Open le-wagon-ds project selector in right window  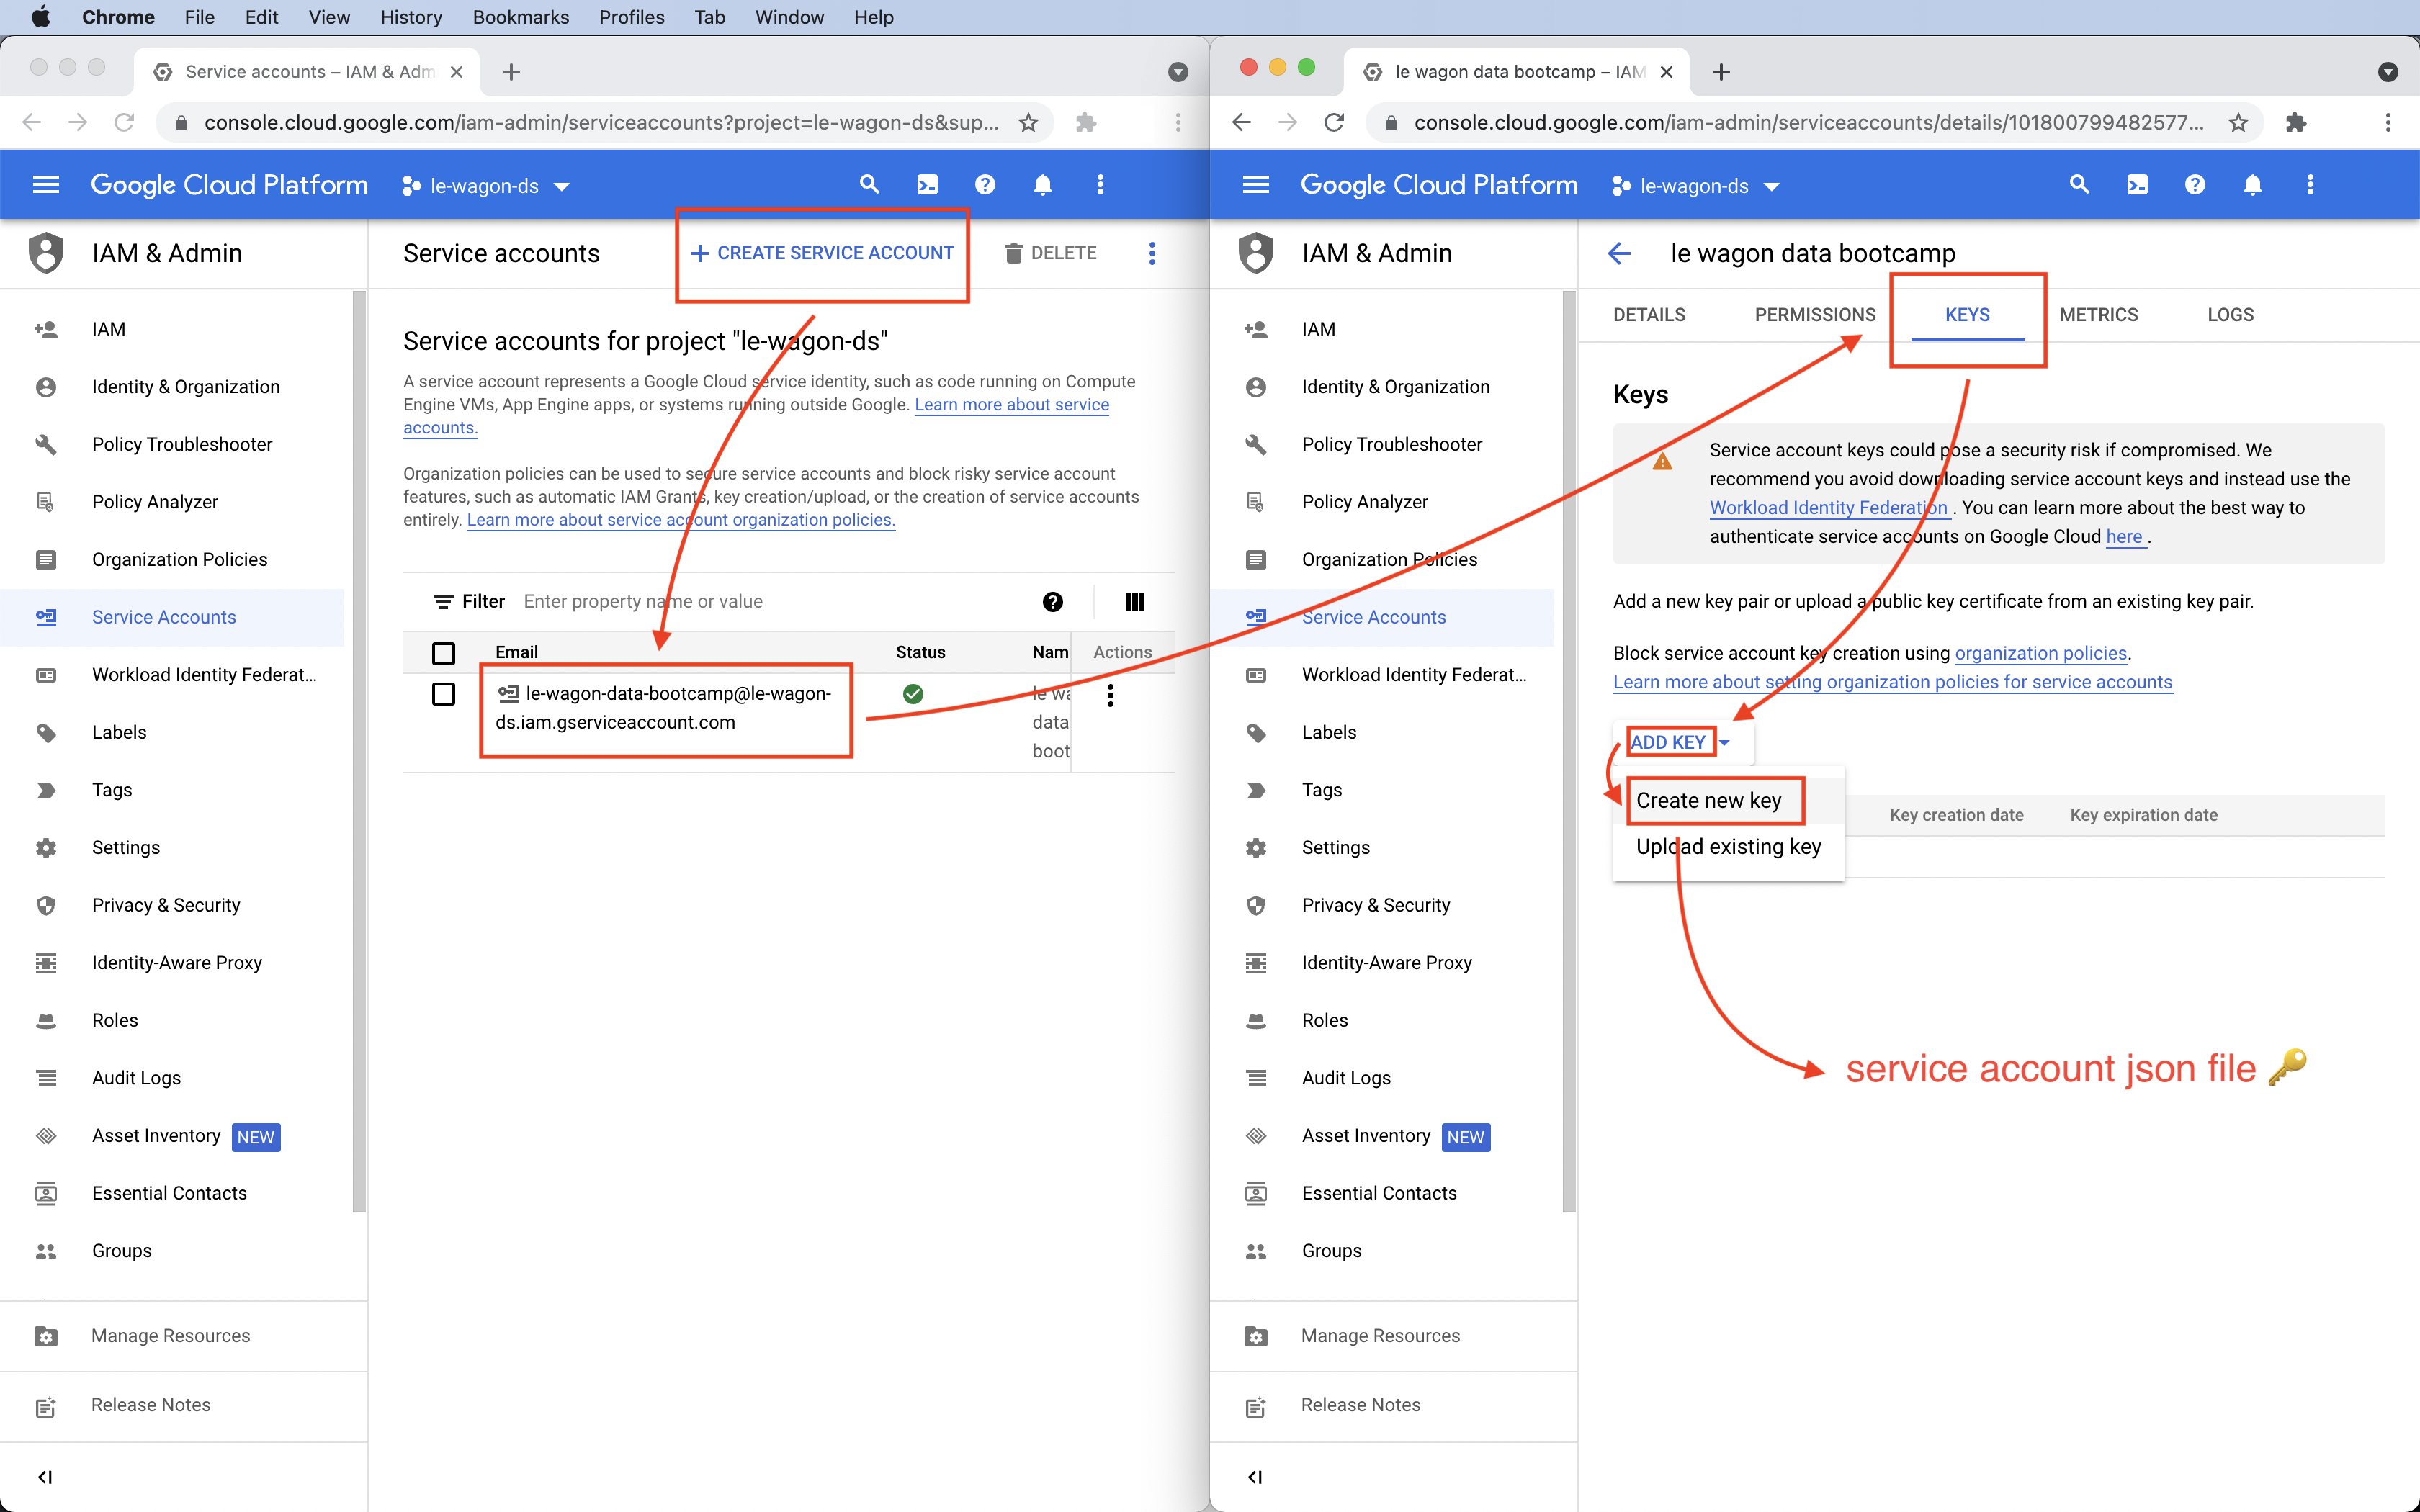(1695, 186)
